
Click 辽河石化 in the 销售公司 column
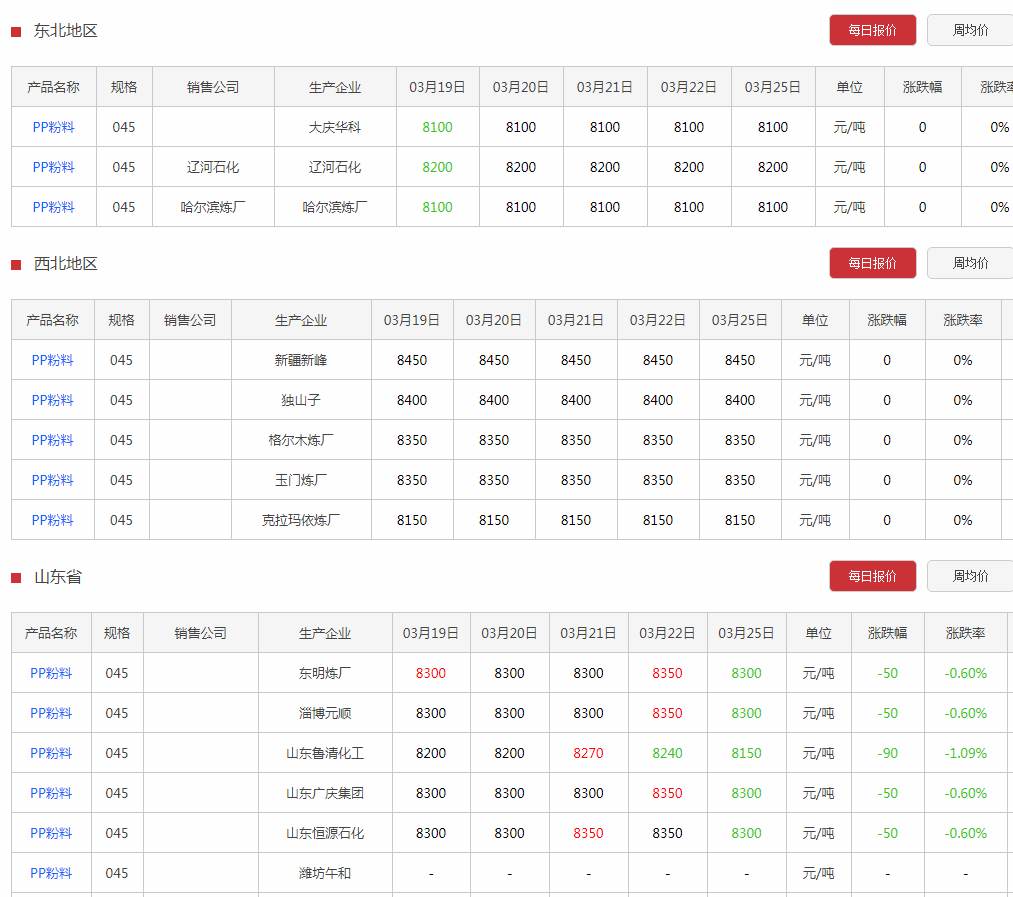pyautogui.click(x=213, y=167)
